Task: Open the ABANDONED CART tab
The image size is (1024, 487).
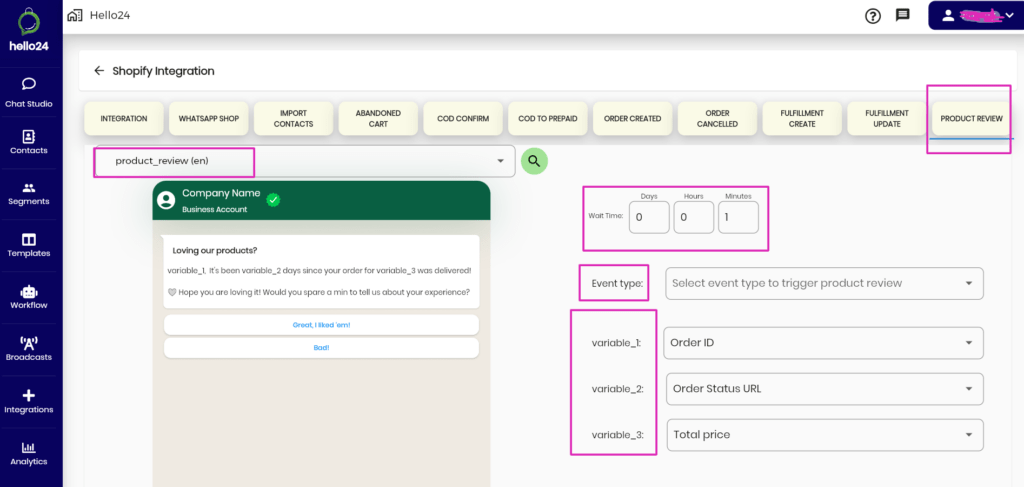Action: coord(378,119)
